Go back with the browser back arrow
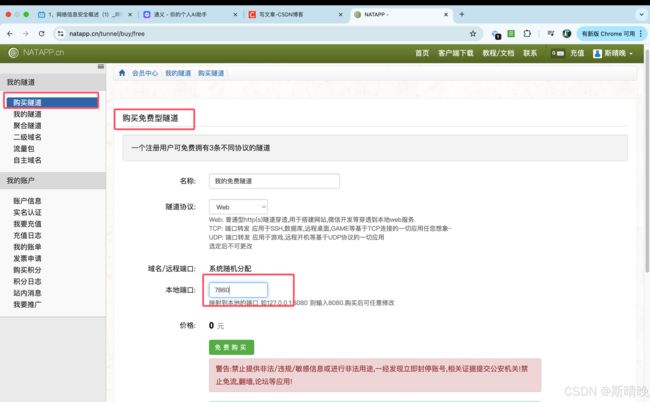 pyautogui.click(x=10, y=34)
